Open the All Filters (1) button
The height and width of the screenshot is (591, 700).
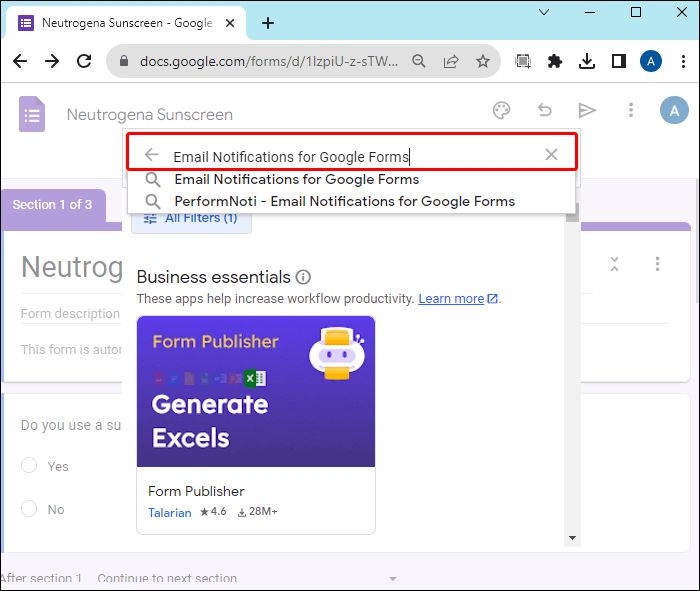pyautogui.click(x=191, y=218)
